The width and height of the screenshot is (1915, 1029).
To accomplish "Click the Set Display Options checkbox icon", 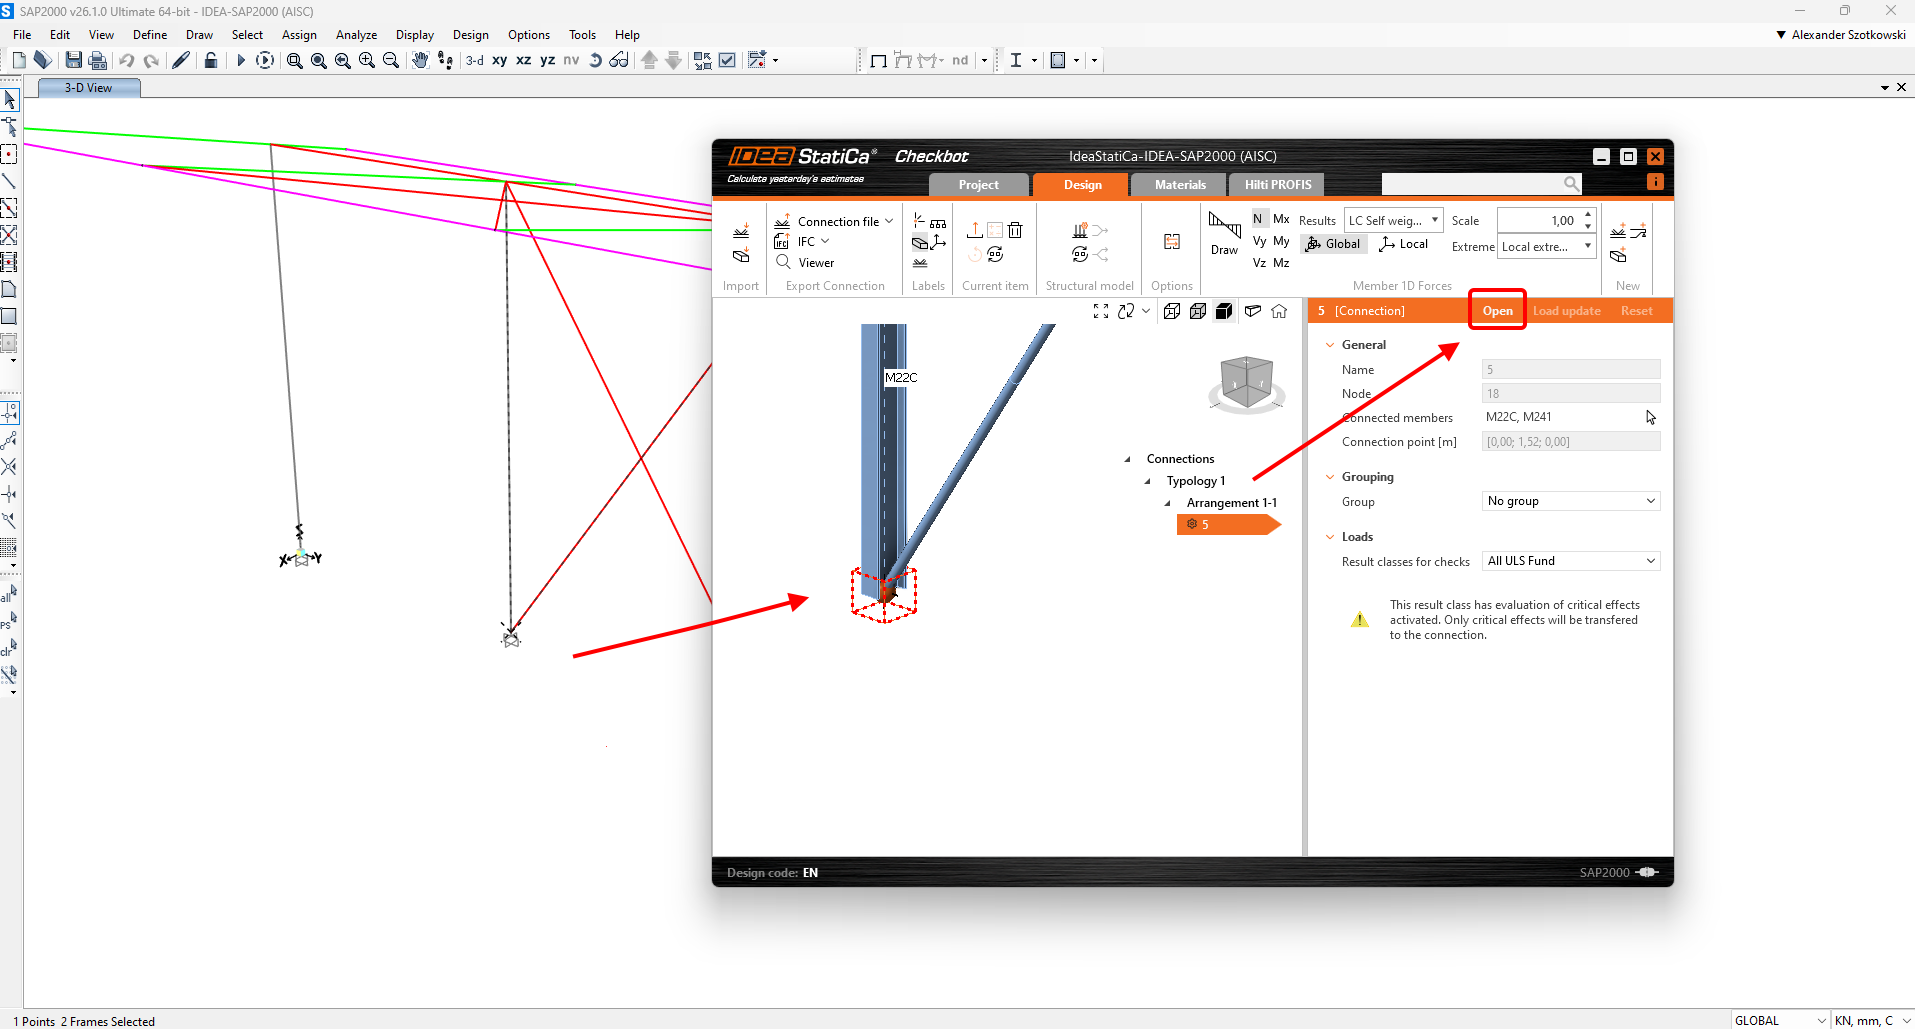I will pyautogui.click(x=727, y=60).
